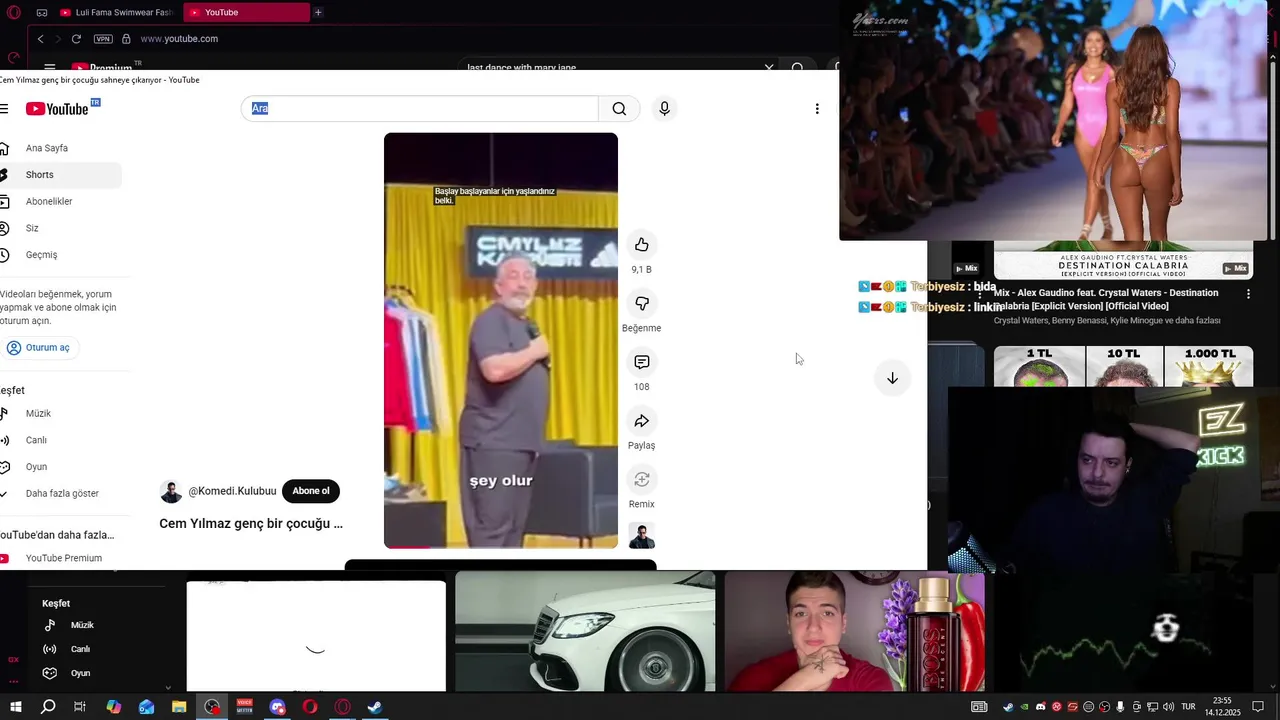The width and height of the screenshot is (1280, 720).
Task: Start voice search with microphone
Action: tap(664, 109)
